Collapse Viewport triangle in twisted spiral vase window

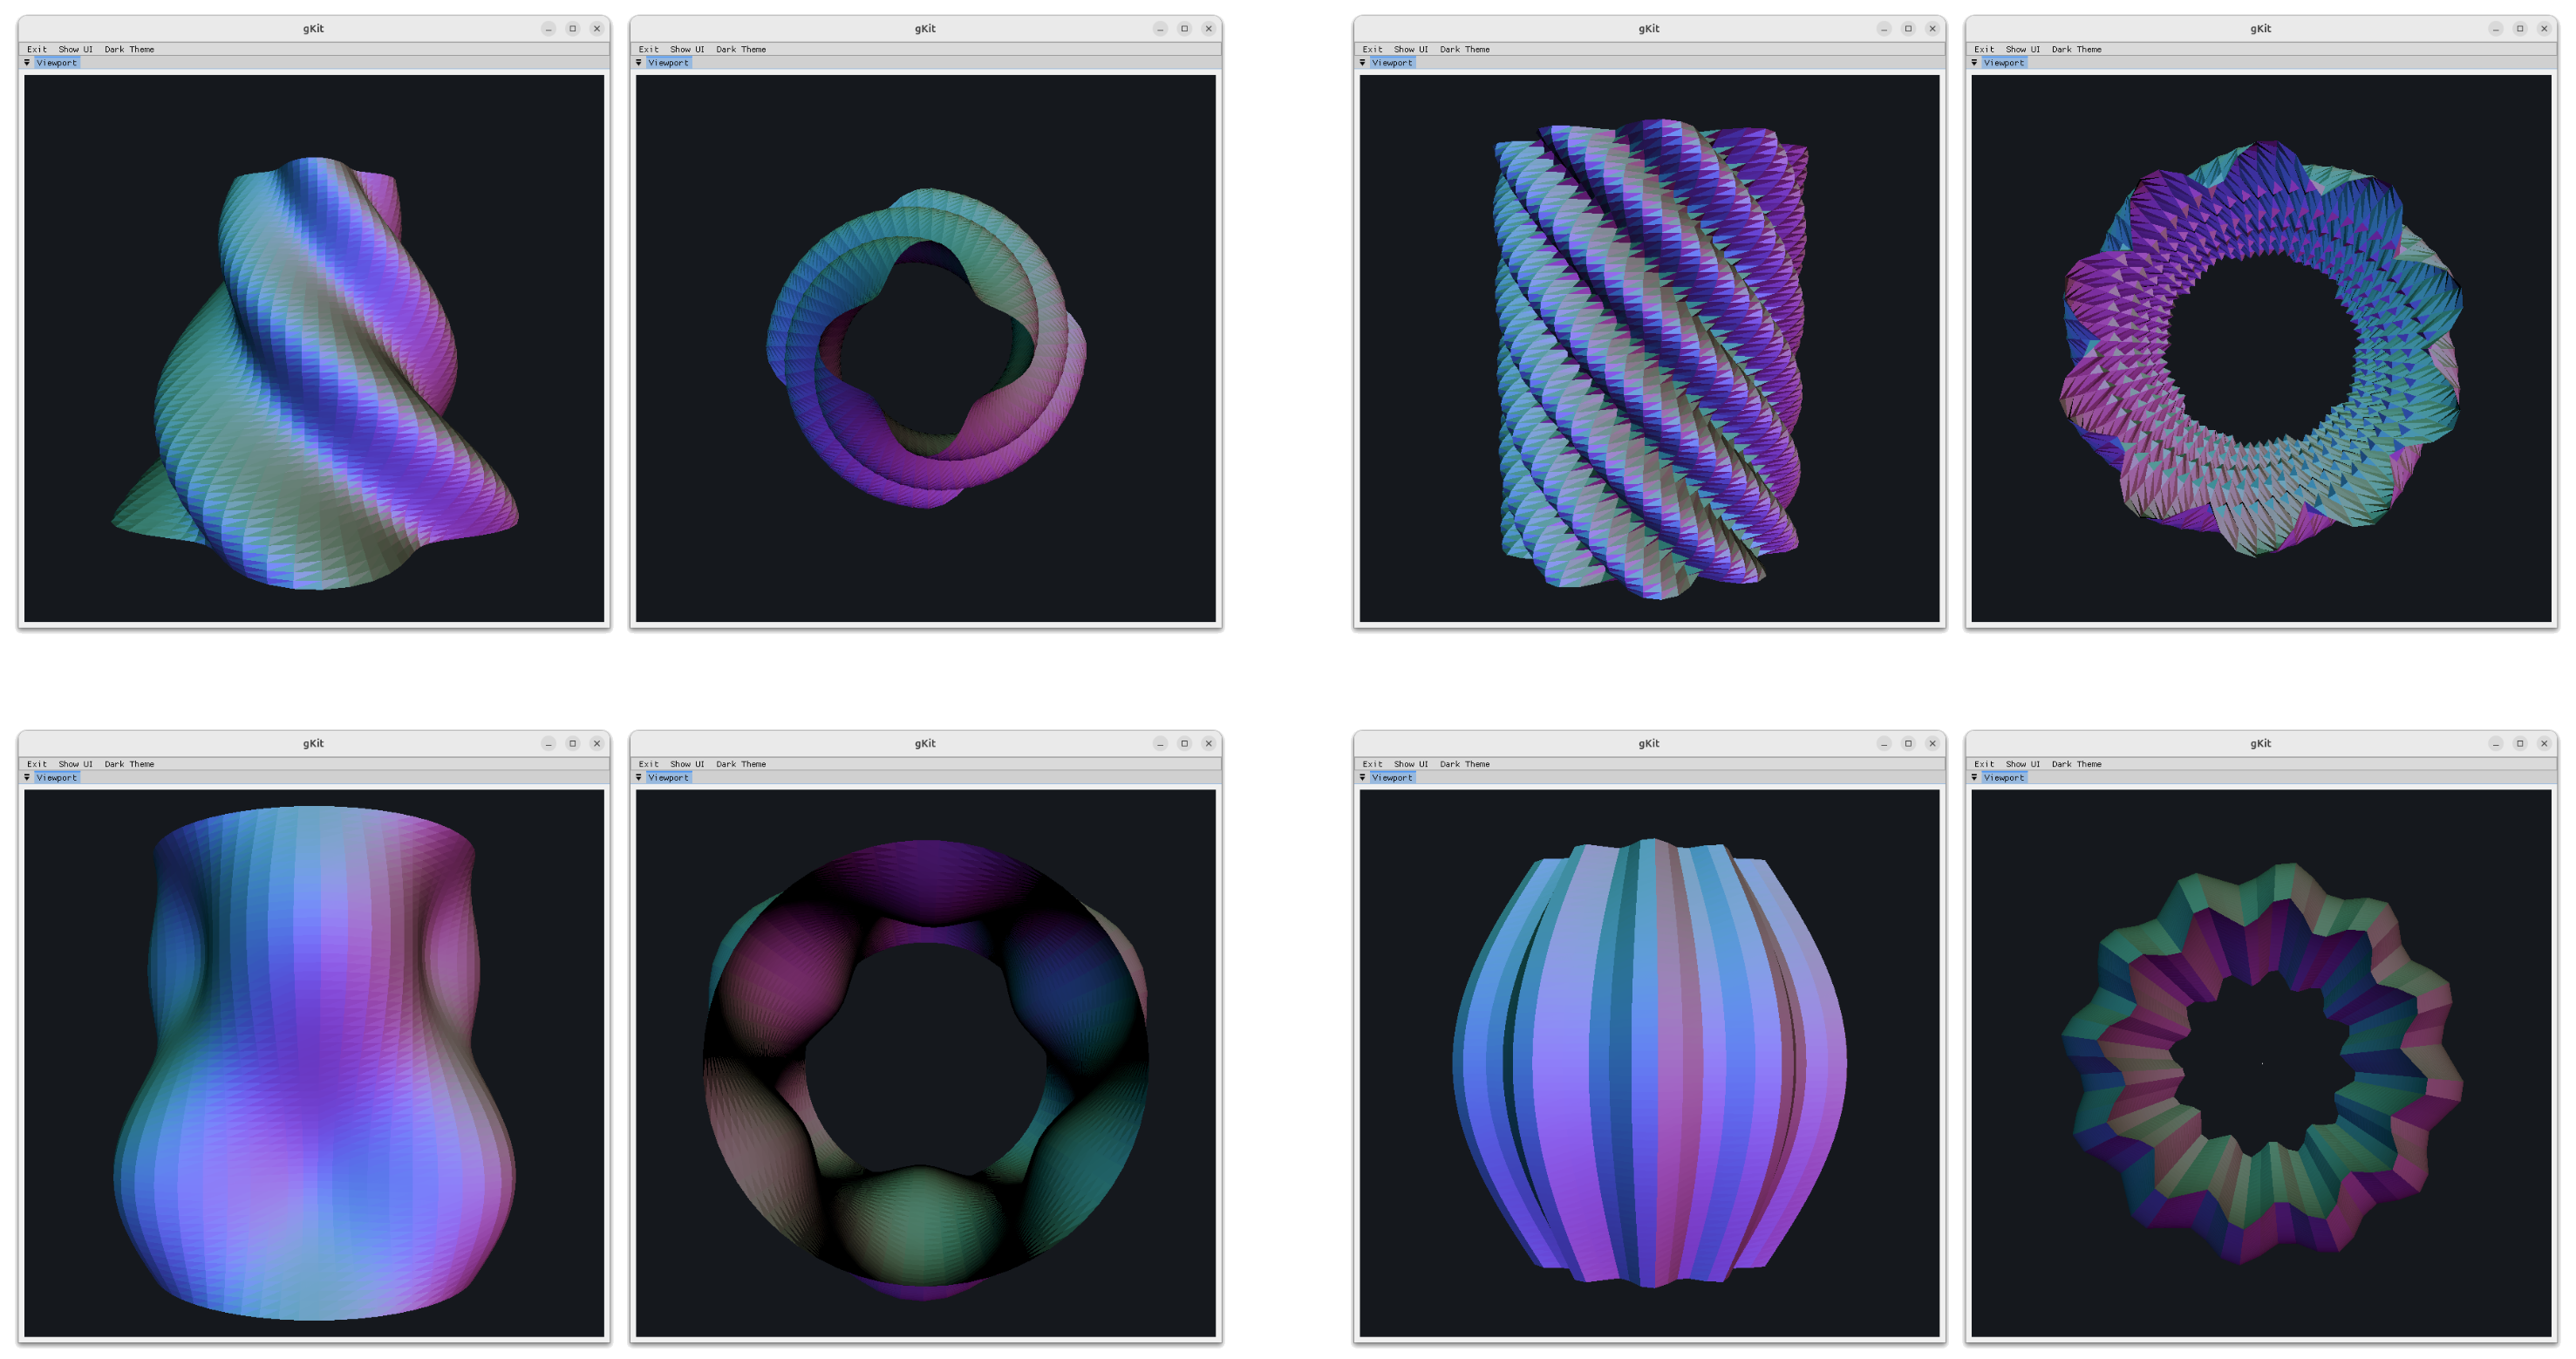27,62
